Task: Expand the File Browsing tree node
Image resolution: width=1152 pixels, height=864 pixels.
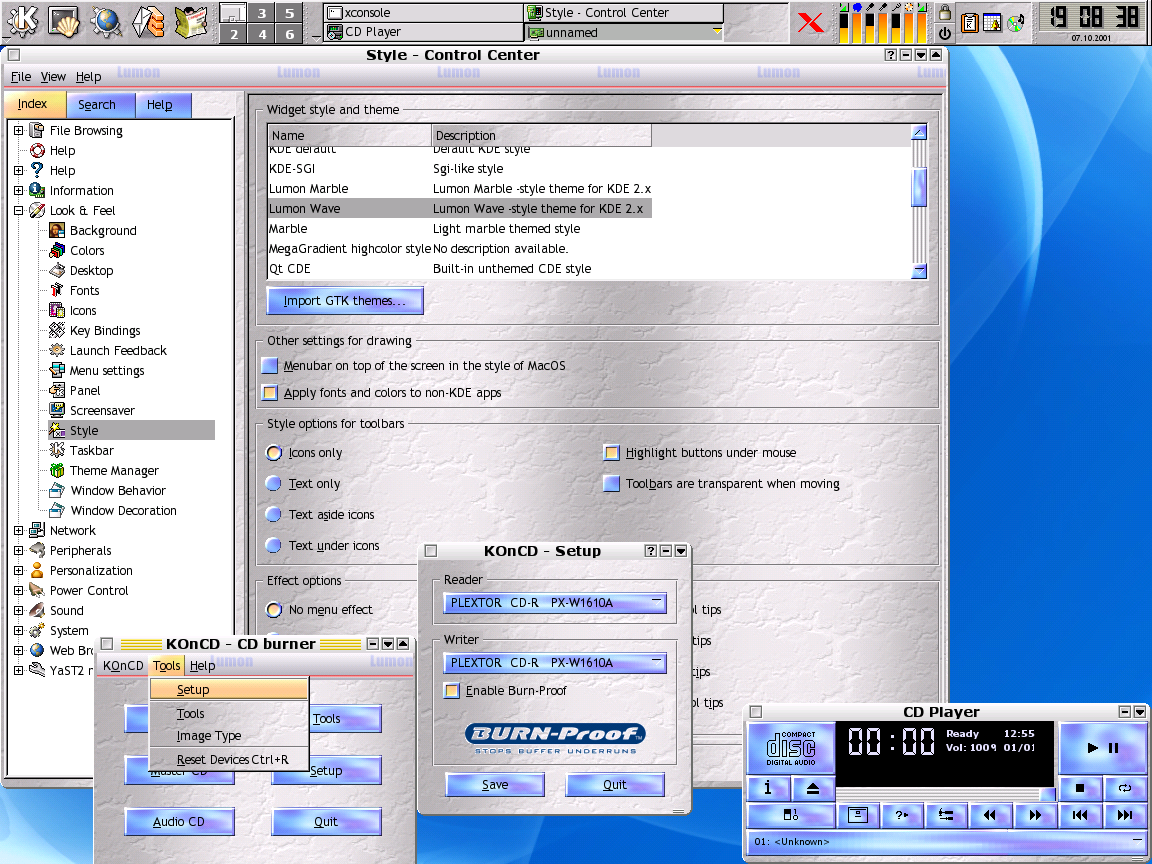Action: click(x=18, y=131)
